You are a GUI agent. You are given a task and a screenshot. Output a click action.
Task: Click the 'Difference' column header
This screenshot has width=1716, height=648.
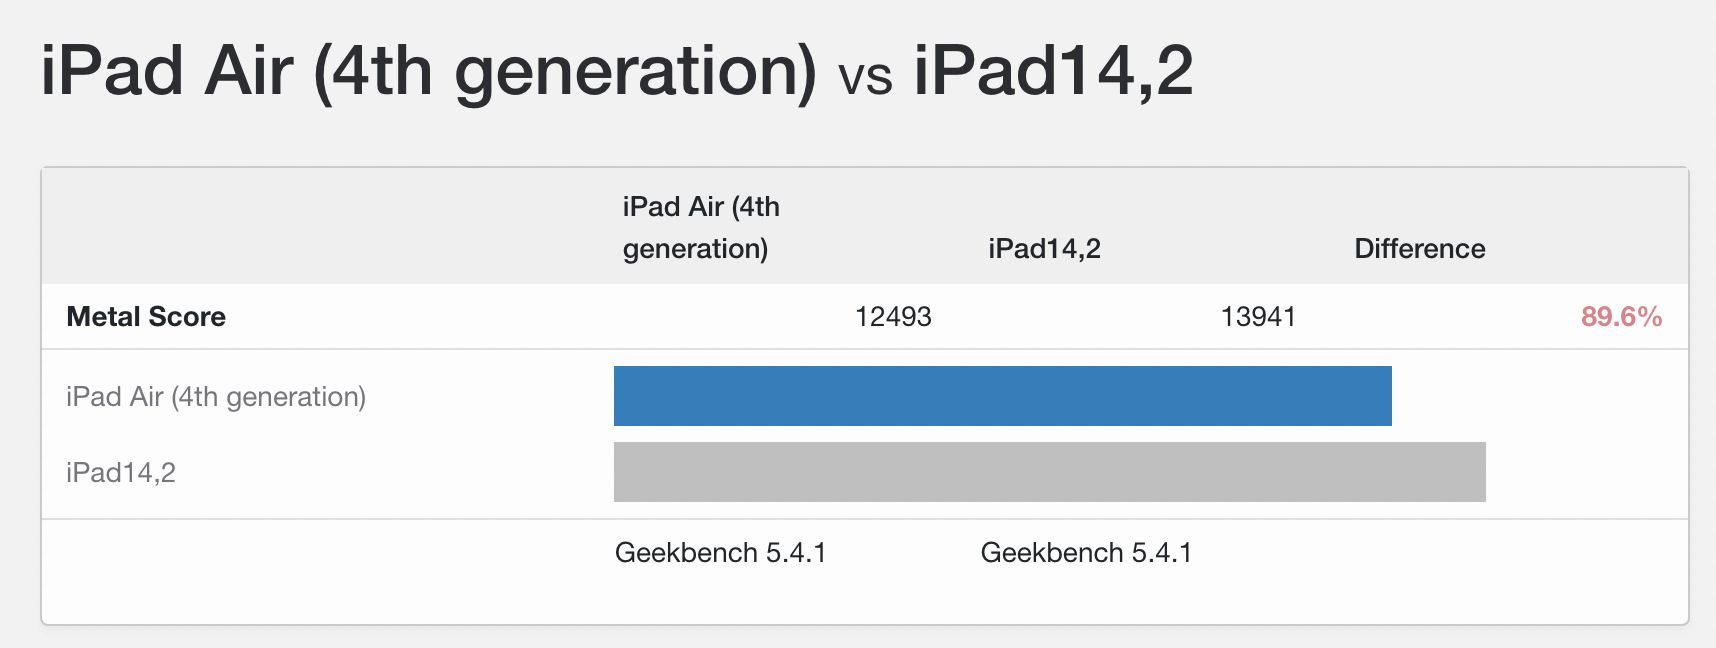(x=1419, y=249)
